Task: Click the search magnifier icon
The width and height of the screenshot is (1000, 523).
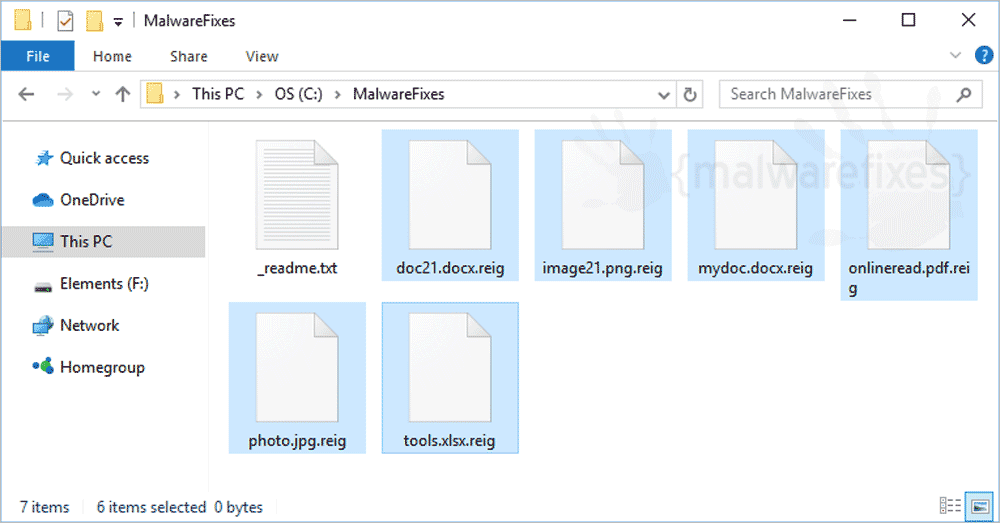Action: (964, 94)
